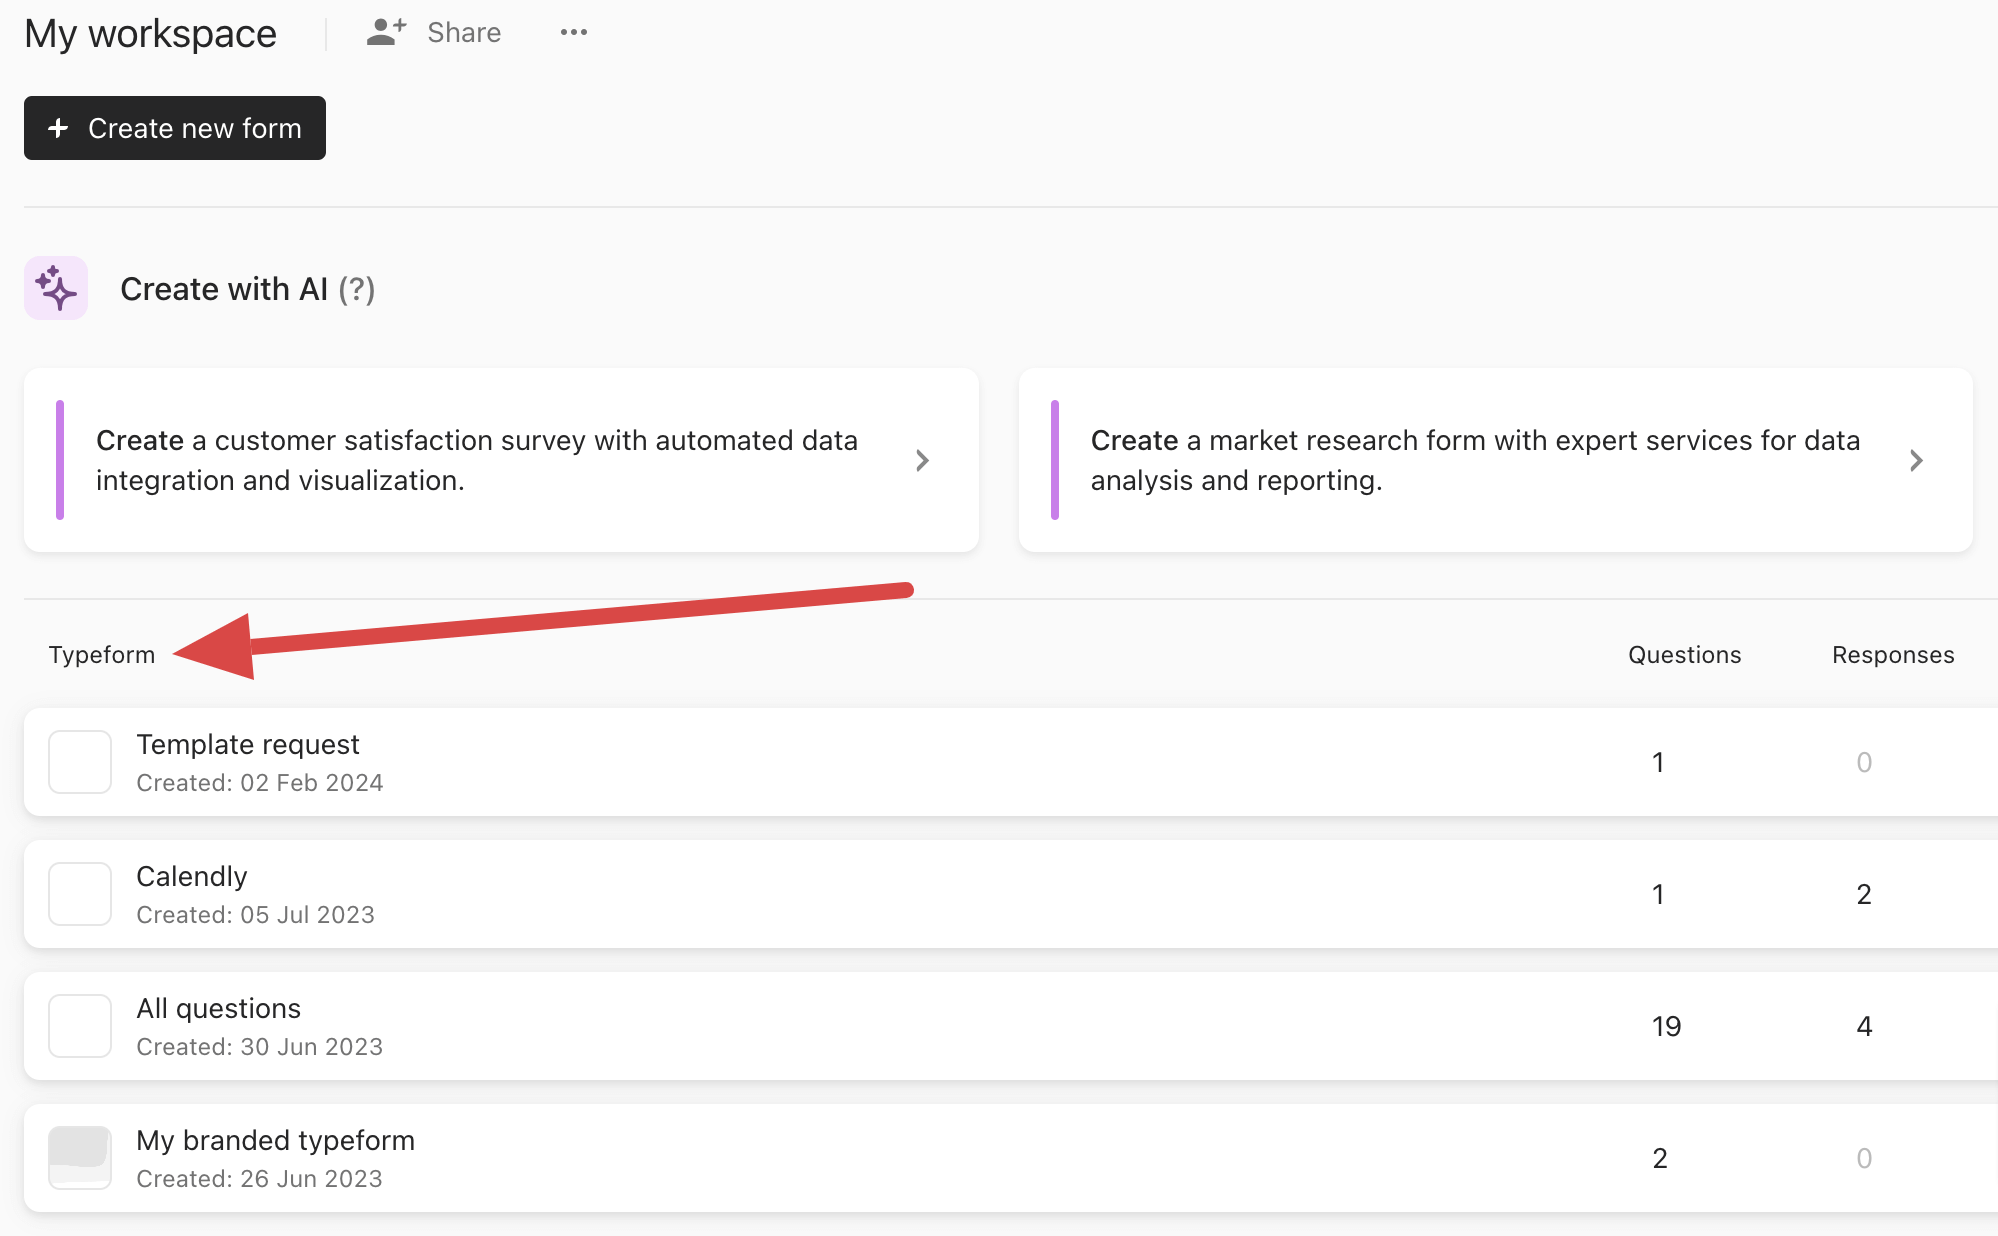Click response count 0 for Template request
The height and width of the screenshot is (1236, 1998).
click(x=1864, y=762)
